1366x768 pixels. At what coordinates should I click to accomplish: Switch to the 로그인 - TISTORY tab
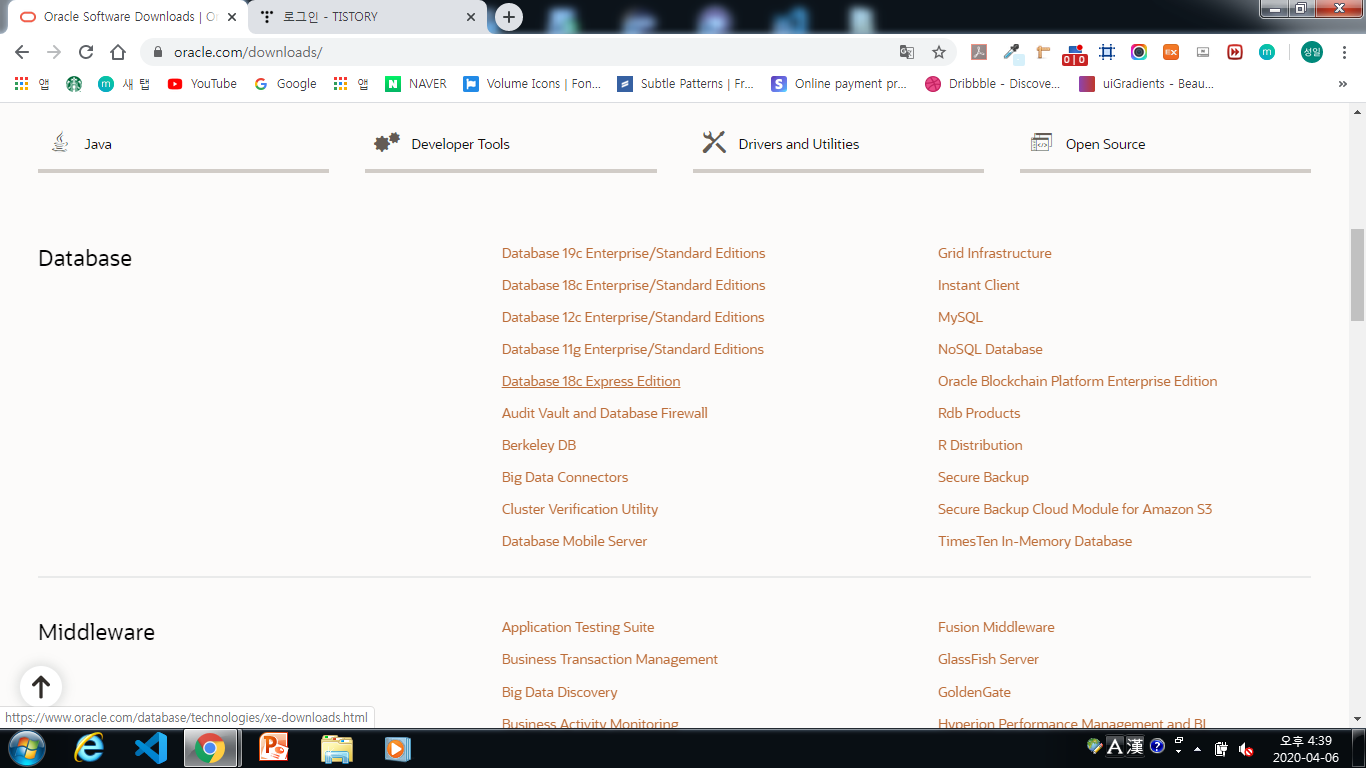tap(366, 17)
